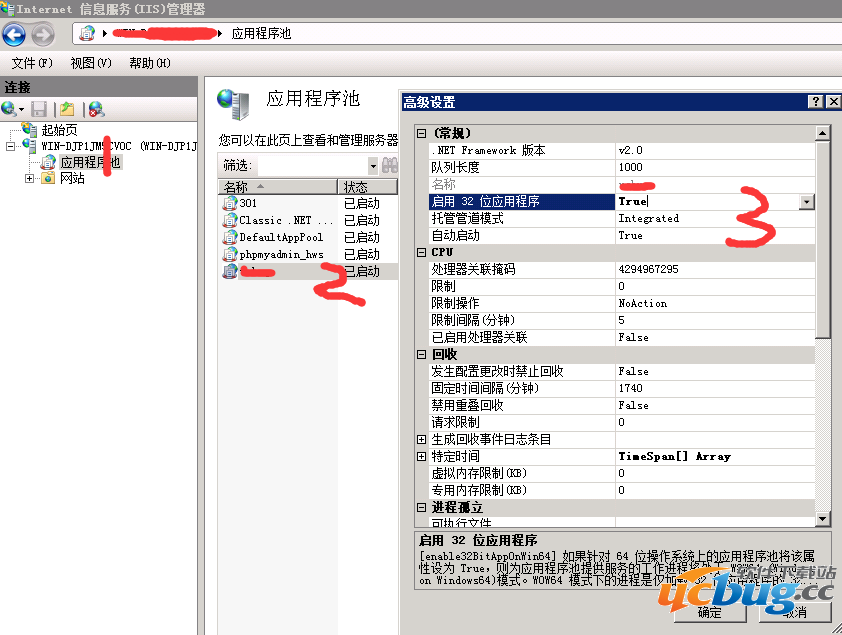This screenshot has width=842, height=635.
Task: Click the Forward navigation arrow
Action: click(42, 35)
